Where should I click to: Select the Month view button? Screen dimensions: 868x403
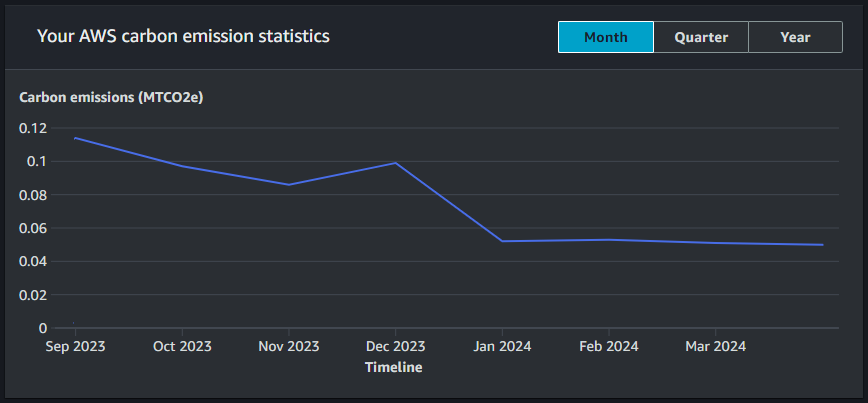click(x=606, y=37)
